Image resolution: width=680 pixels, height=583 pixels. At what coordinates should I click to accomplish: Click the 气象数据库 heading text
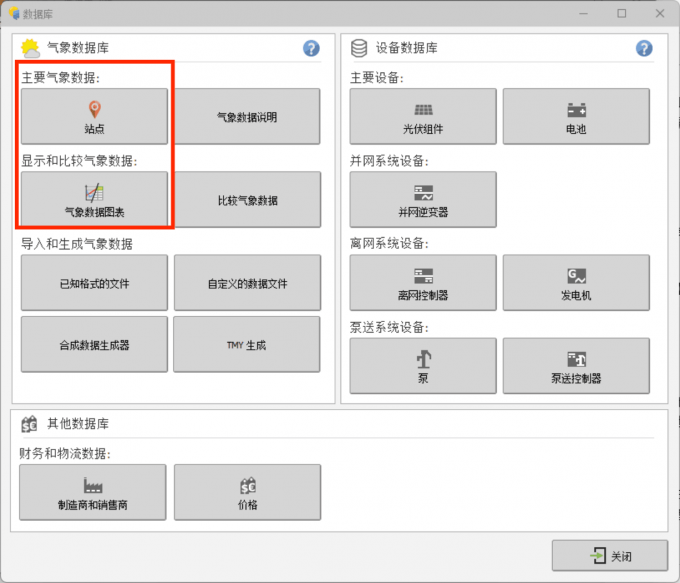[78, 48]
